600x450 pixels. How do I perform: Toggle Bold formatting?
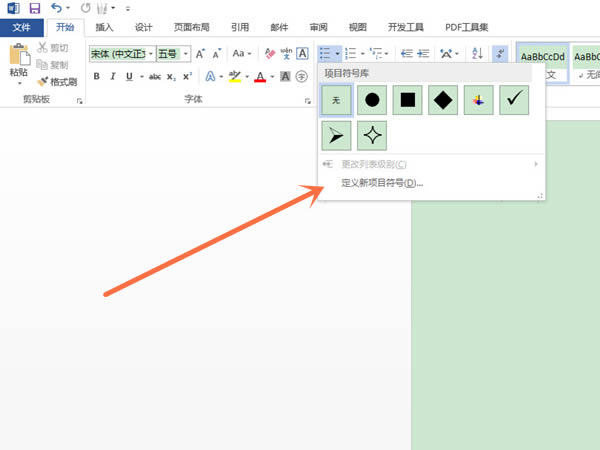(x=97, y=76)
